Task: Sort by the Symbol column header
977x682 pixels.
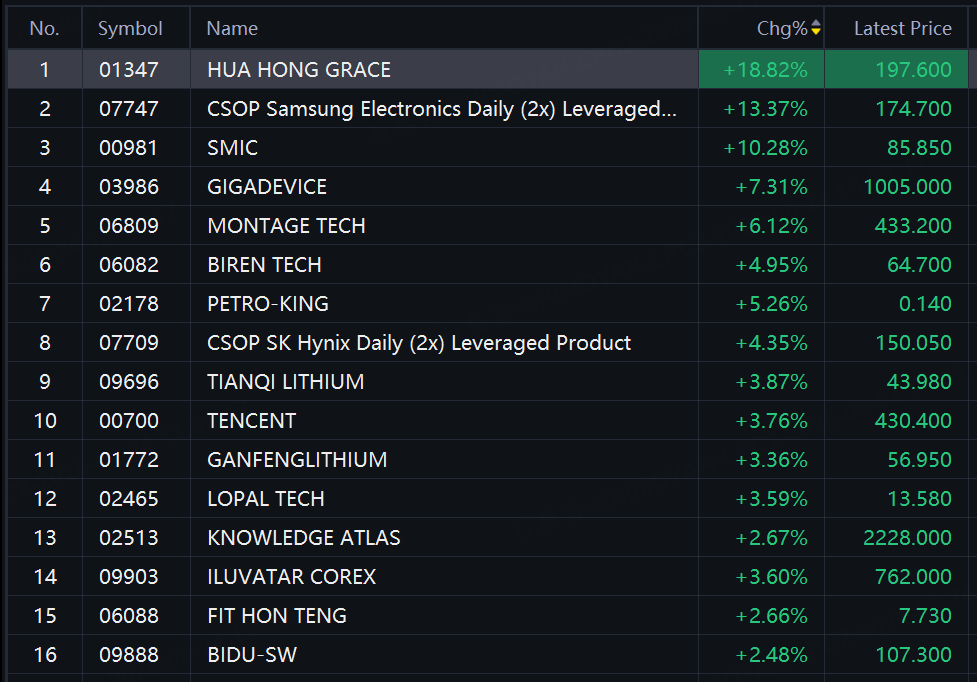Action: 130,29
